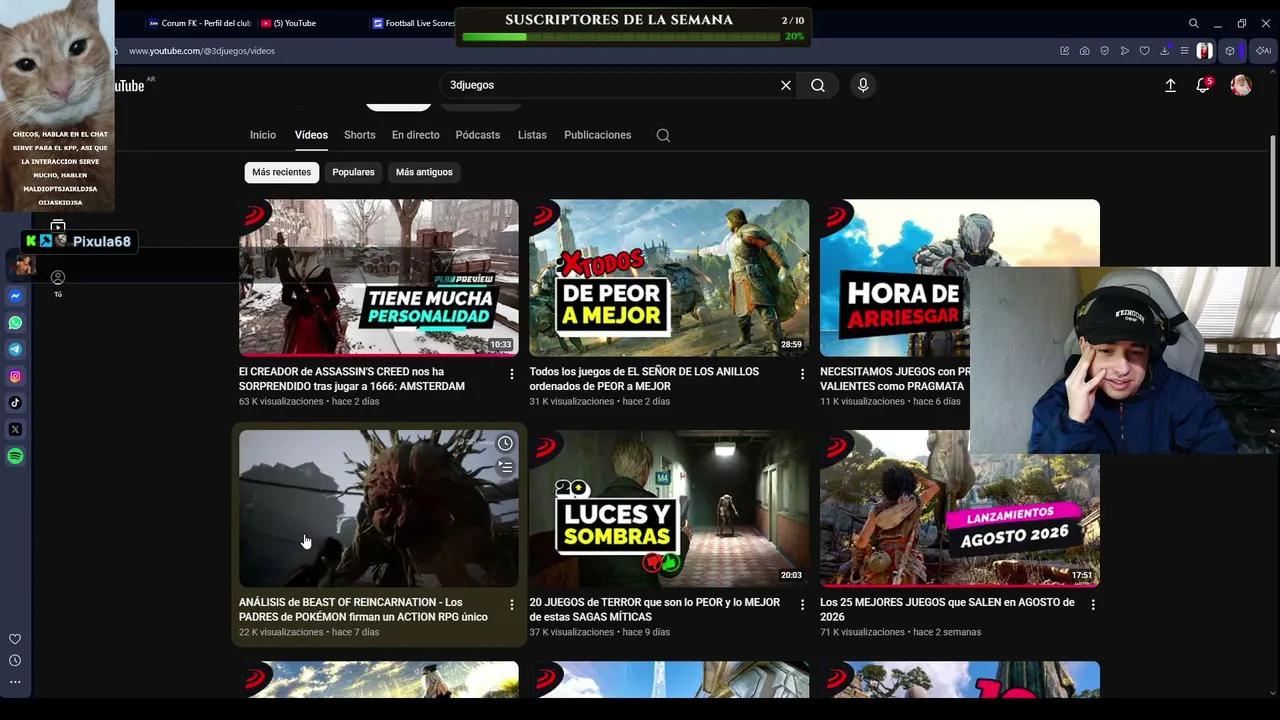The image size is (1280, 720).
Task: Open browsing history clock in sidebar
Action: point(15,660)
